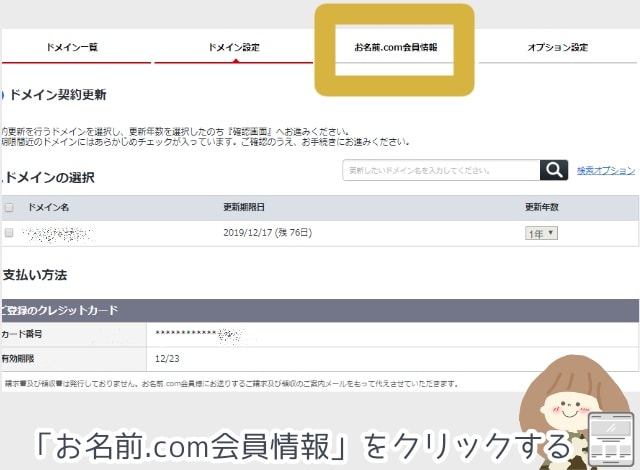Click the blurred domain name in the row
Viewport: 640px width, 470px height.
[x=58, y=234]
